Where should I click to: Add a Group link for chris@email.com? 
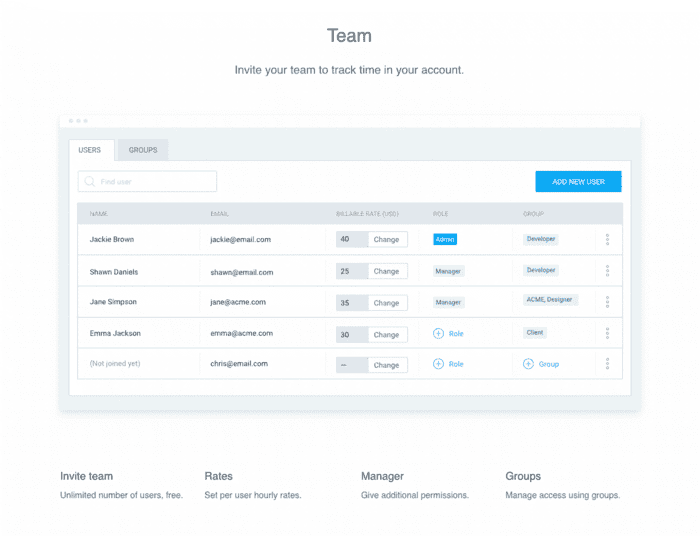pyautogui.click(x=549, y=364)
